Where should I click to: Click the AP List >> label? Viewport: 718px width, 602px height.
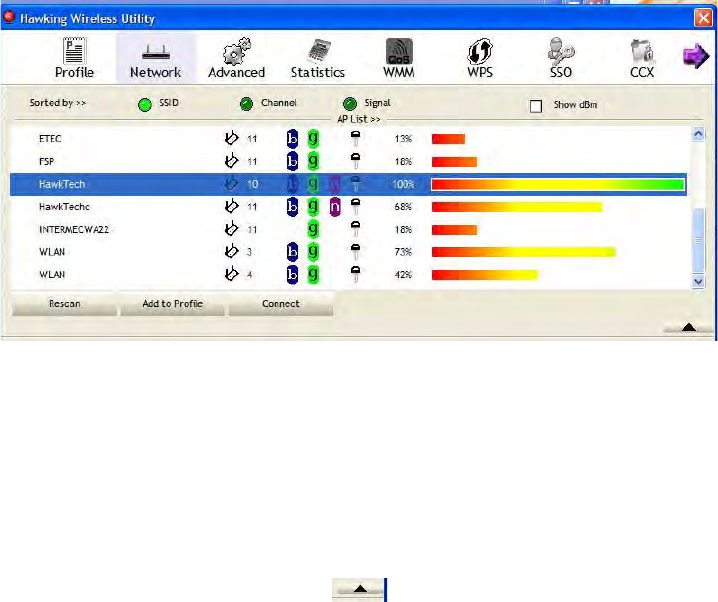(359, 119)
